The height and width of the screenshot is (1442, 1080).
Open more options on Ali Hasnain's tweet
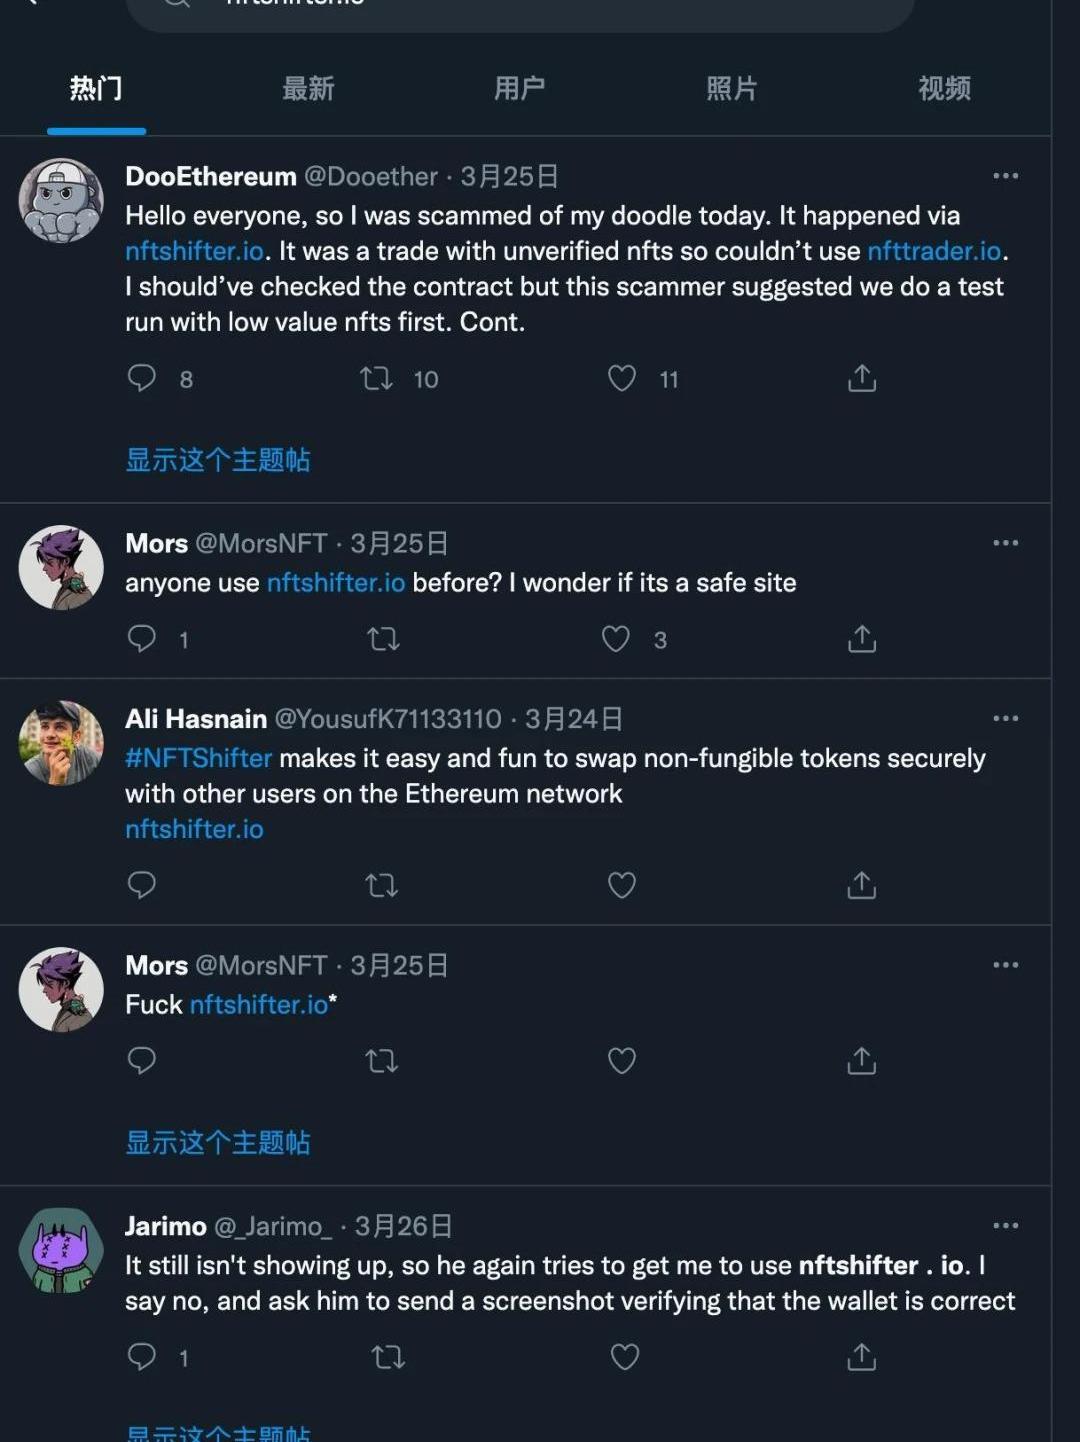(x=1005, y=718)
